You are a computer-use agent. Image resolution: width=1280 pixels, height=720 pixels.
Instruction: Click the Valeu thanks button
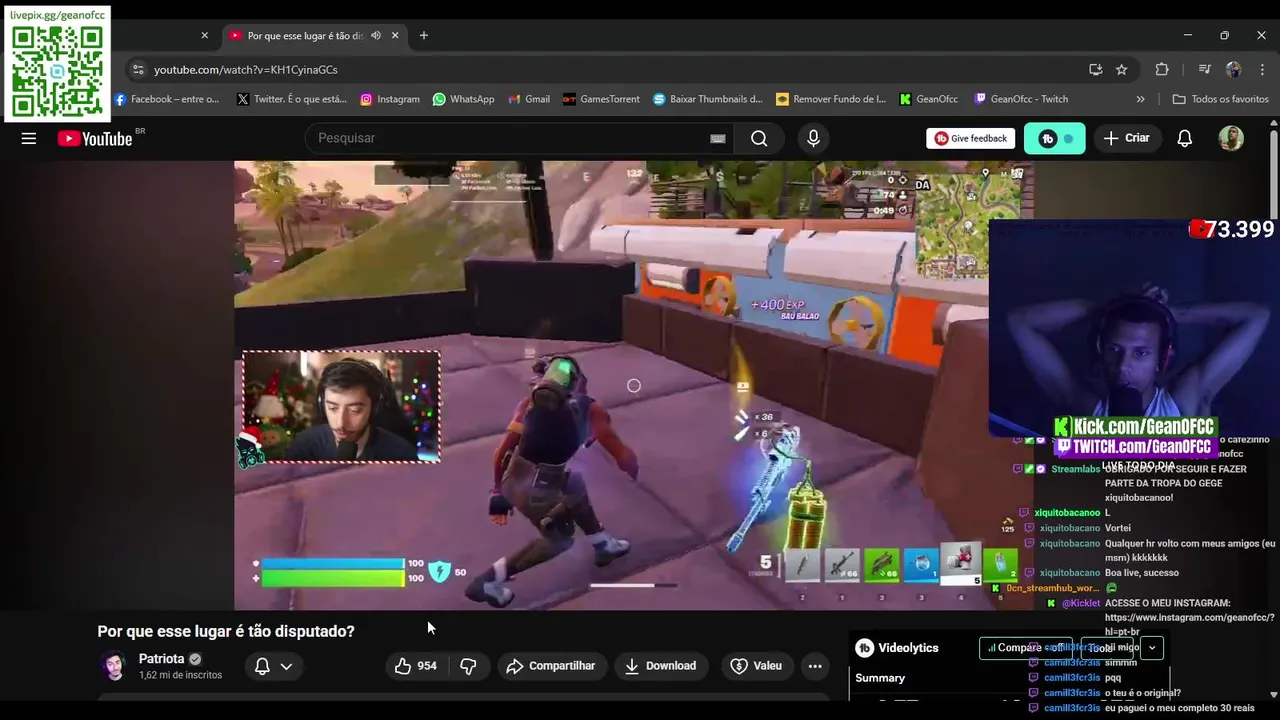pyautogui.click(x=756, y=666)
